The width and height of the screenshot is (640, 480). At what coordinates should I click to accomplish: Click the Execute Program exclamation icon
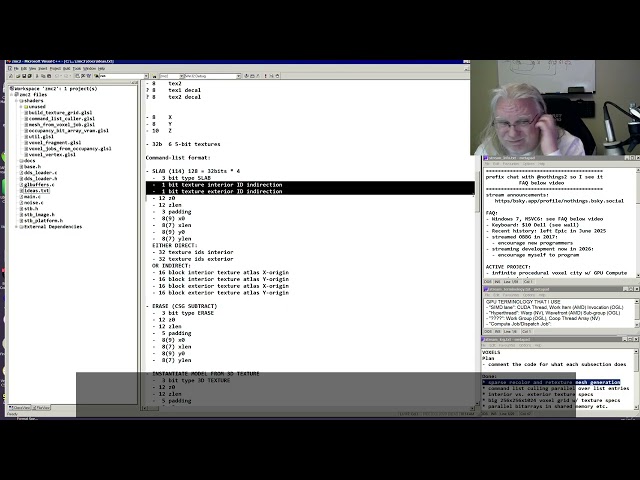pos(266,76)
